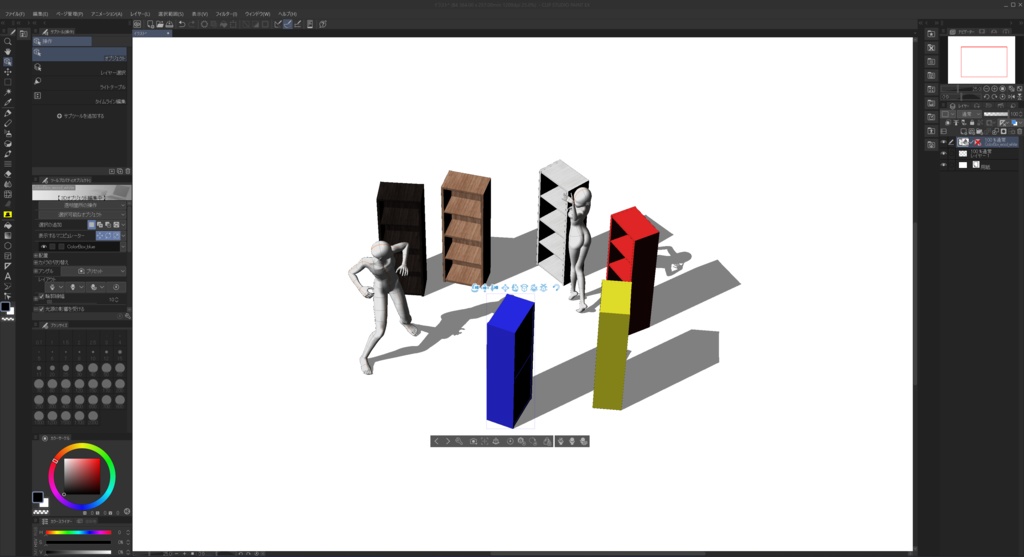Open the Help (H) menu

(287, 14)
